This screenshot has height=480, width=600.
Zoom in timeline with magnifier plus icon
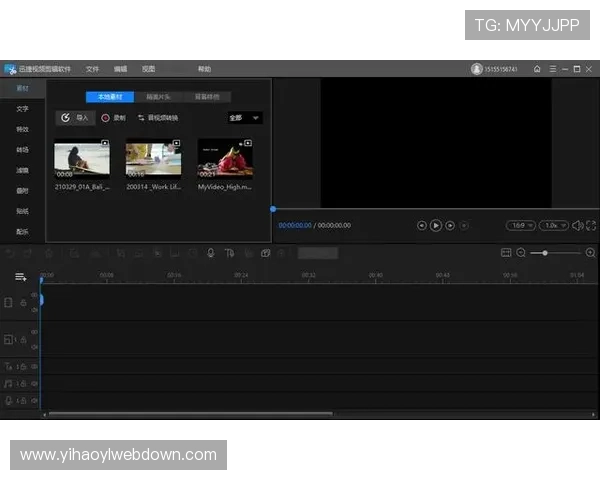590,253
